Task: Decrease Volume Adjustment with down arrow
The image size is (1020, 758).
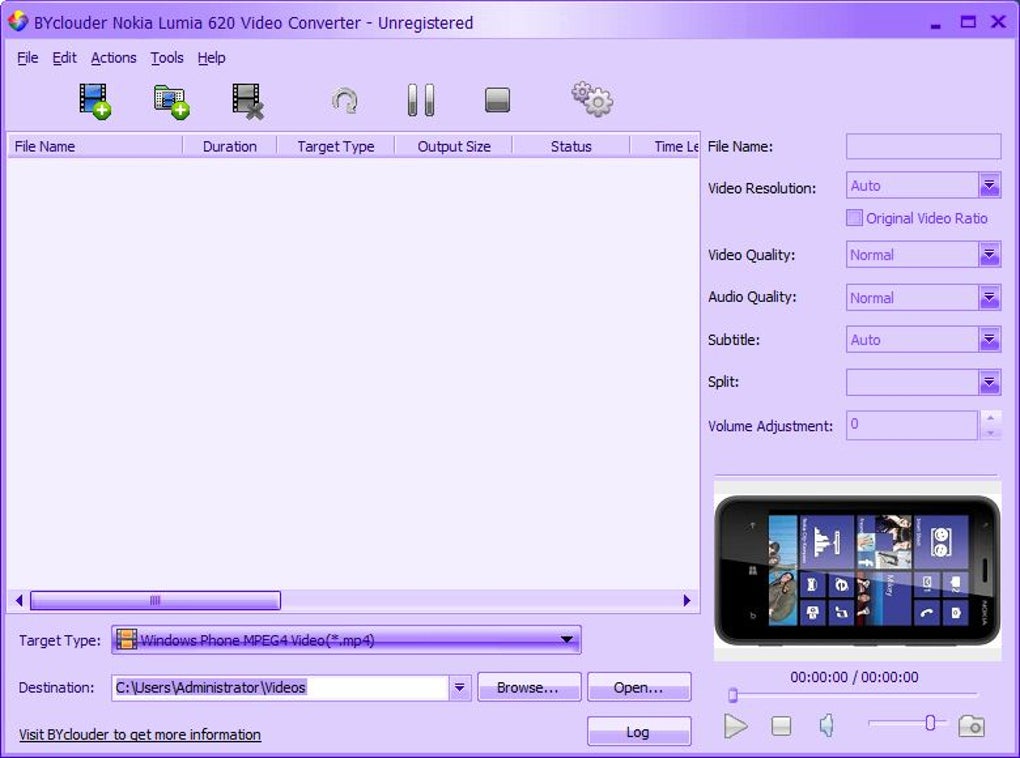Action: [990, 432]
